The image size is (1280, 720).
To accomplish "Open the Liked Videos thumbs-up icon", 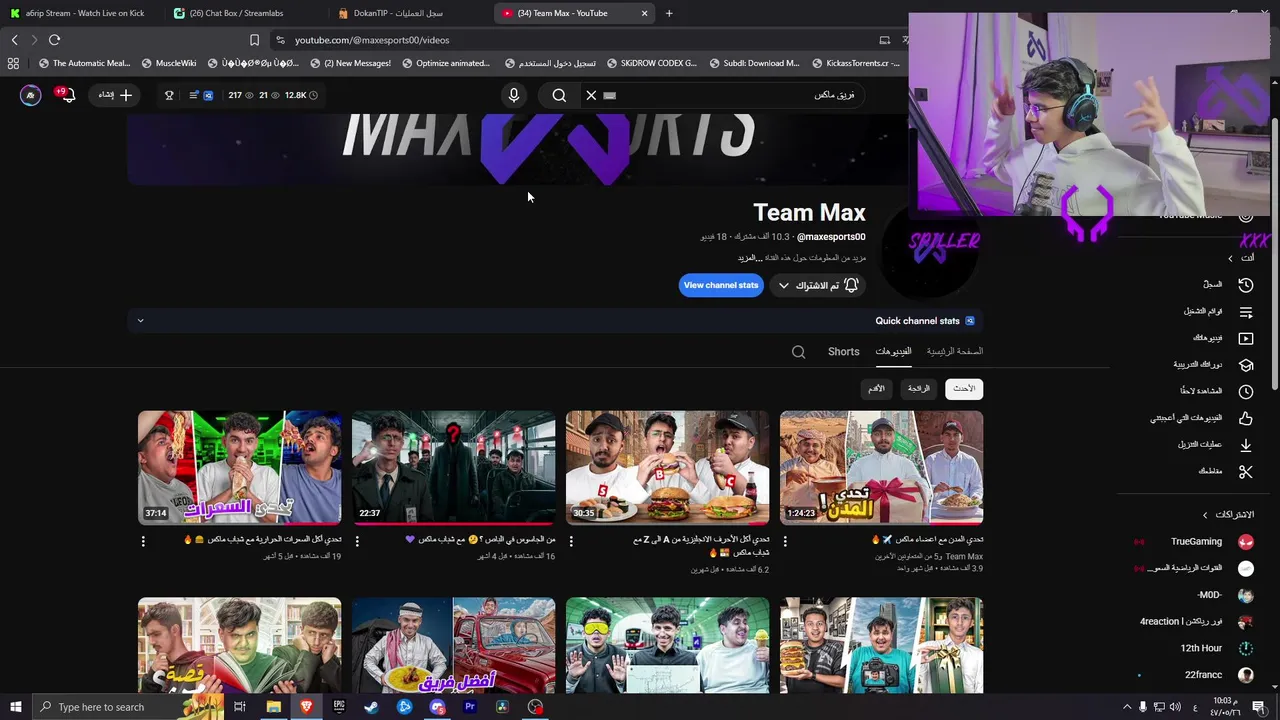I will tap(1246, 418).
